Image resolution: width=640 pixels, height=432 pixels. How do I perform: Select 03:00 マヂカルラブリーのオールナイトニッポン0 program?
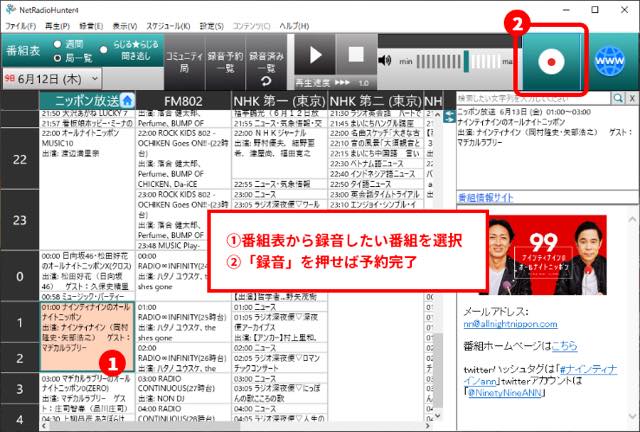[x=87, y=393]
